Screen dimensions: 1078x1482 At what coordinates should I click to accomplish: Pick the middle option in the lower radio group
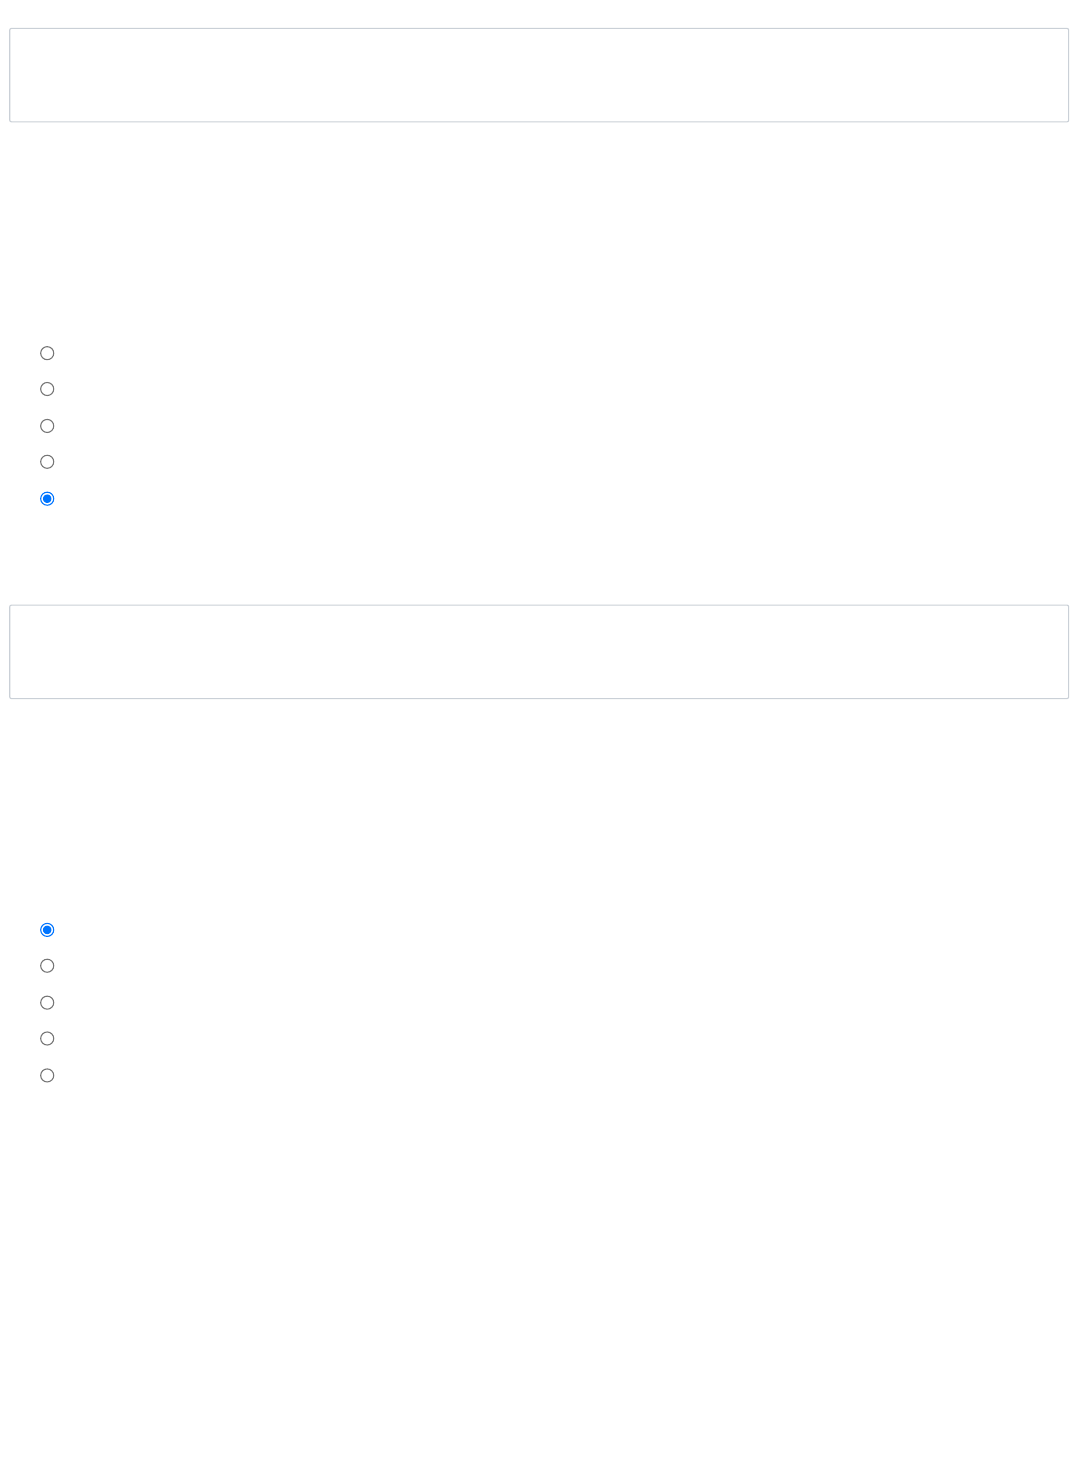coord(47,1003)
